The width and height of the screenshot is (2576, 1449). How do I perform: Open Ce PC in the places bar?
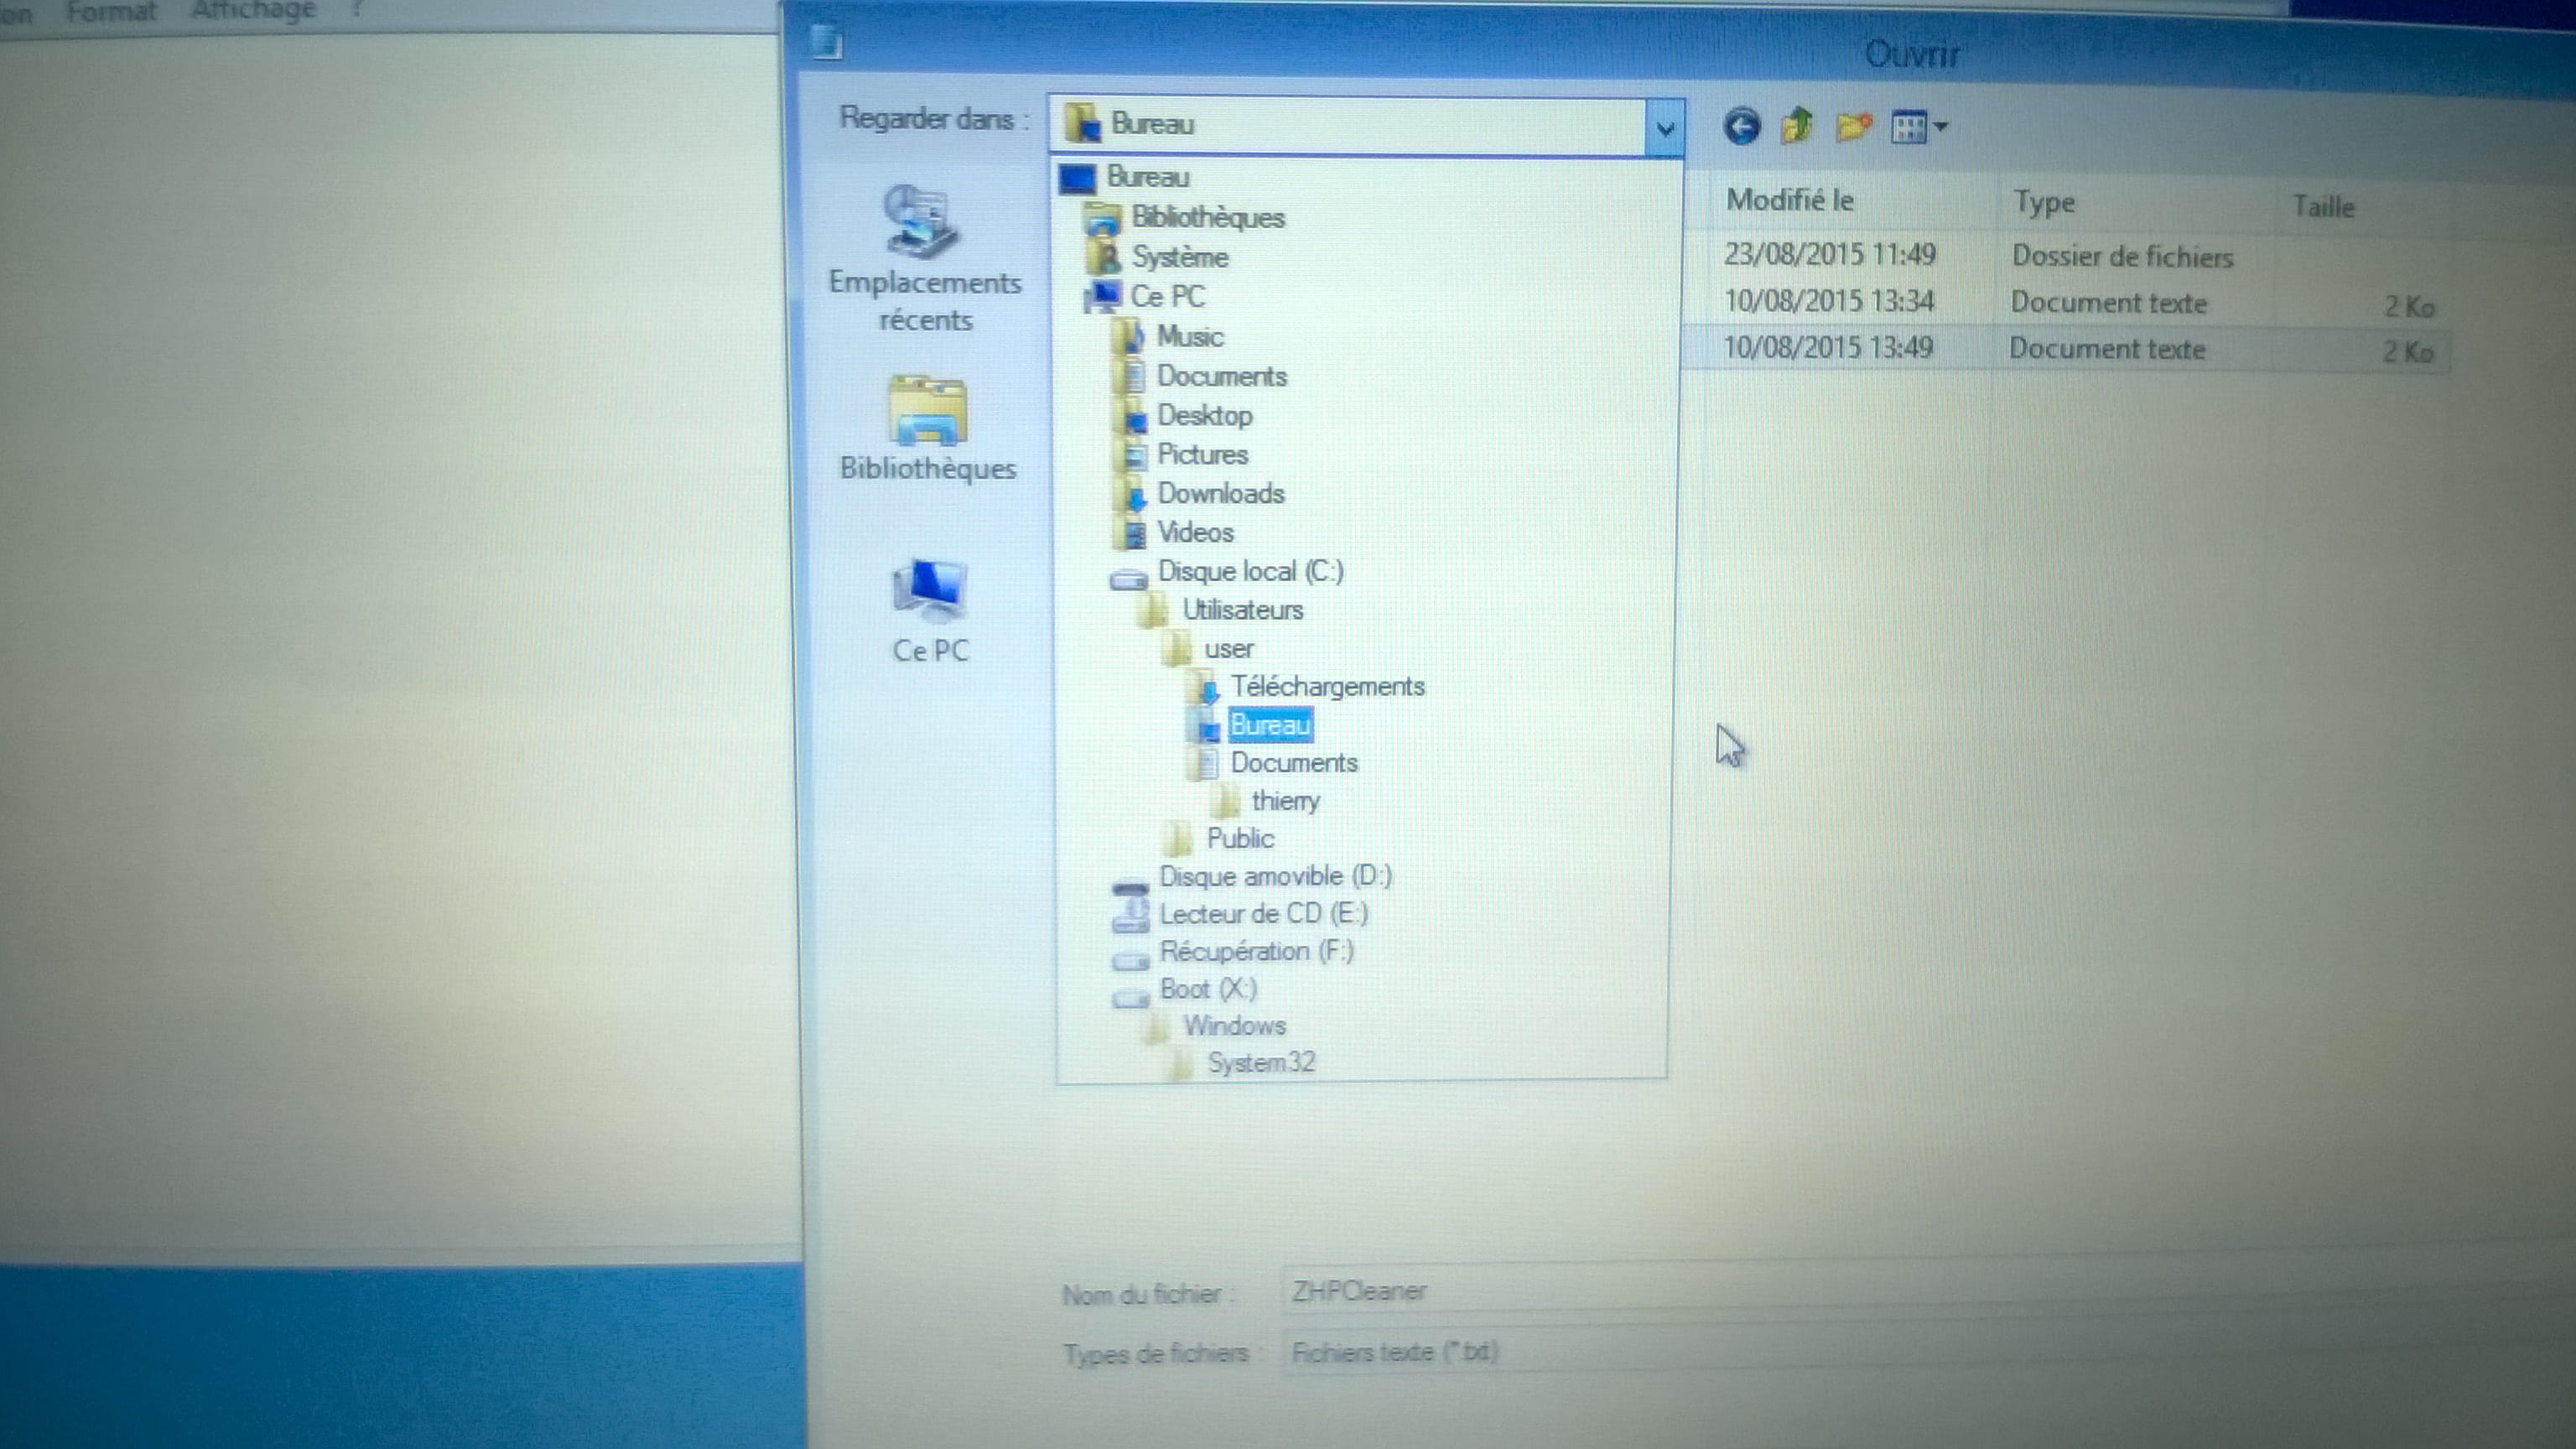point(930,610)
